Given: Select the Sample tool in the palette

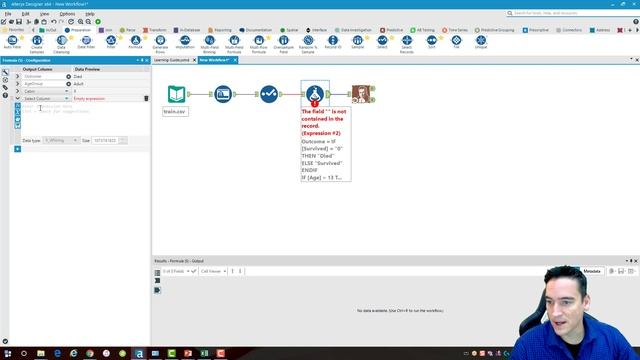Looking at the screenshot, I should (358, 42).
